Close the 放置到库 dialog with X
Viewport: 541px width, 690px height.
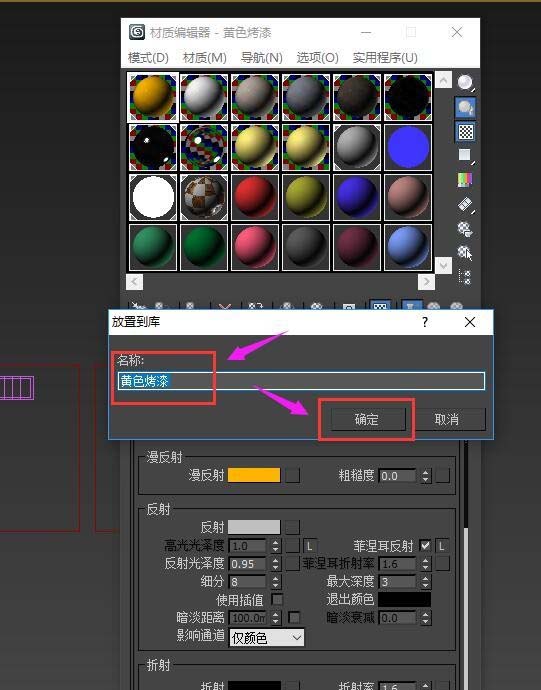coord(470,322)
